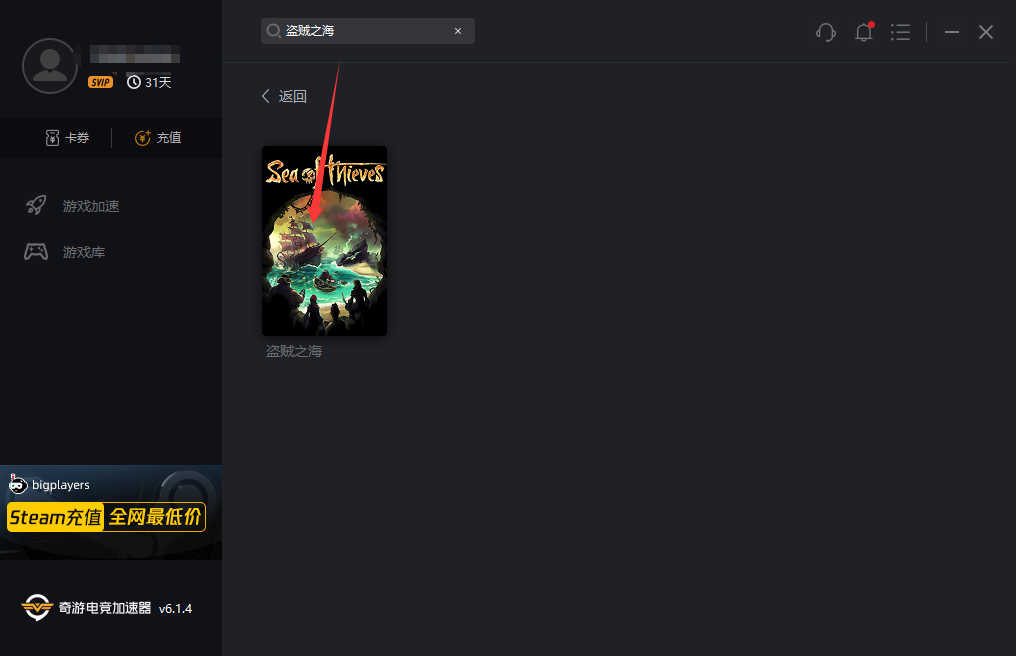This screenshot has width=1016, height=656.
Task: Click into the 盗贼之海 search field
Action: point(367,31)
